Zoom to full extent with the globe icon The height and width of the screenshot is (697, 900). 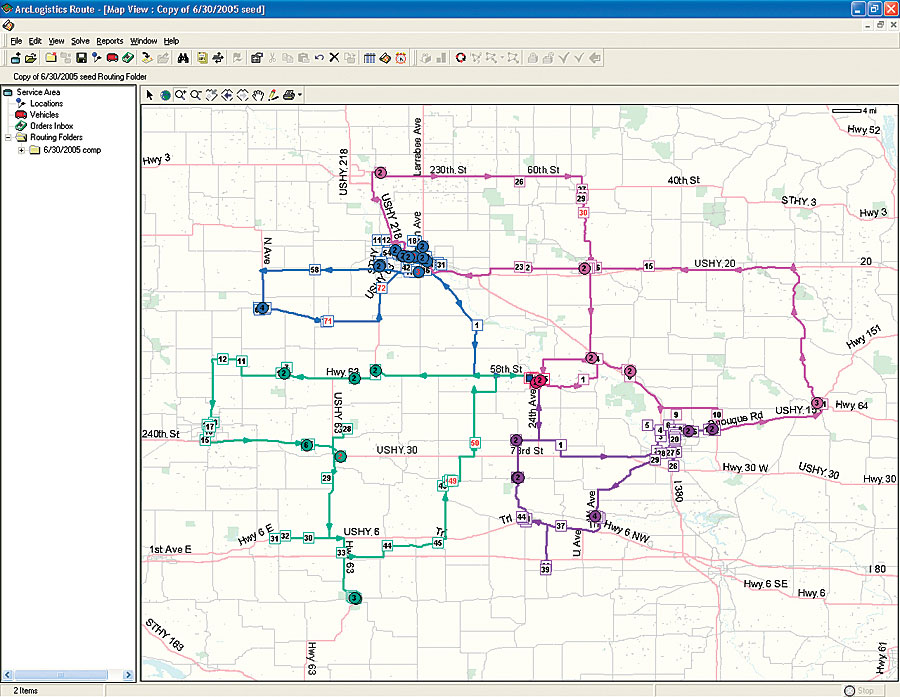[165, 95]
